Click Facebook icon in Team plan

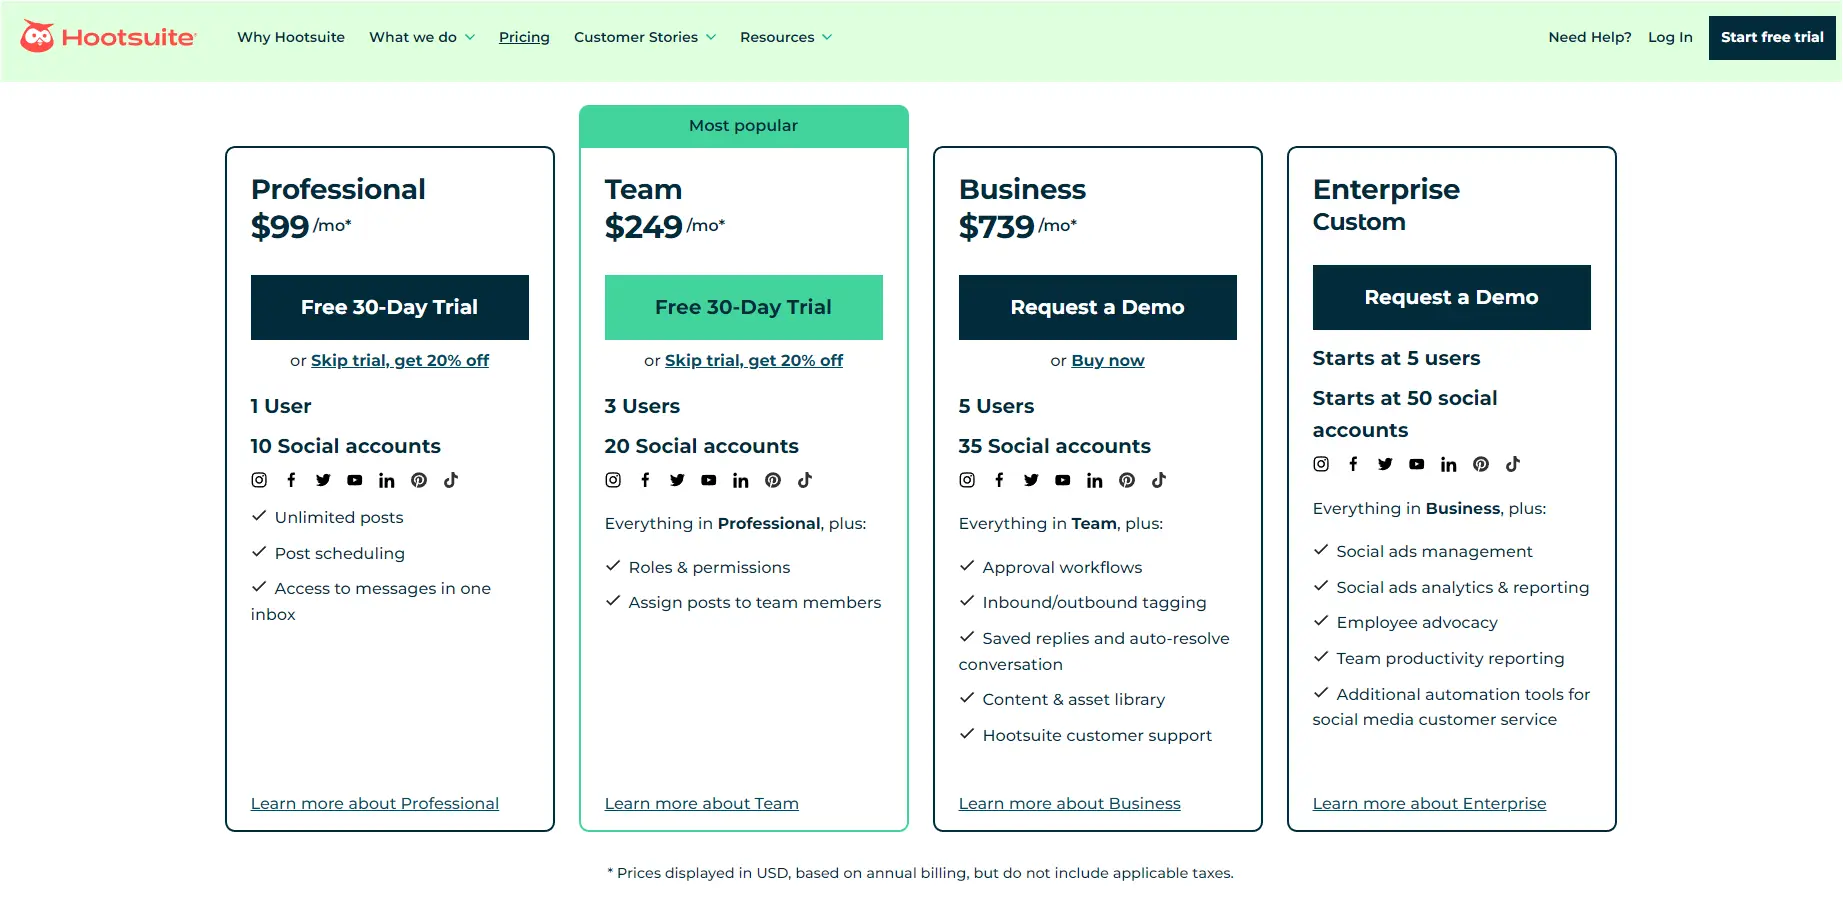tap(645, 480)
